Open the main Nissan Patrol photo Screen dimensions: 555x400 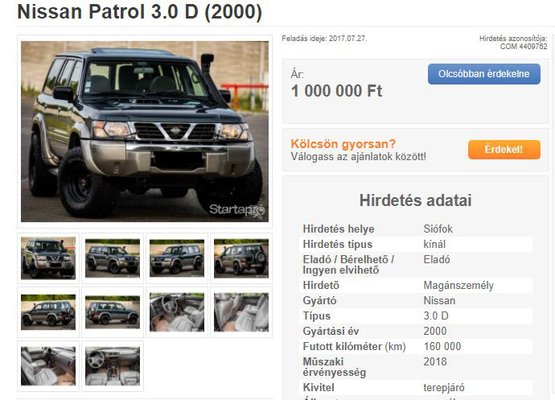coord(145,131)
